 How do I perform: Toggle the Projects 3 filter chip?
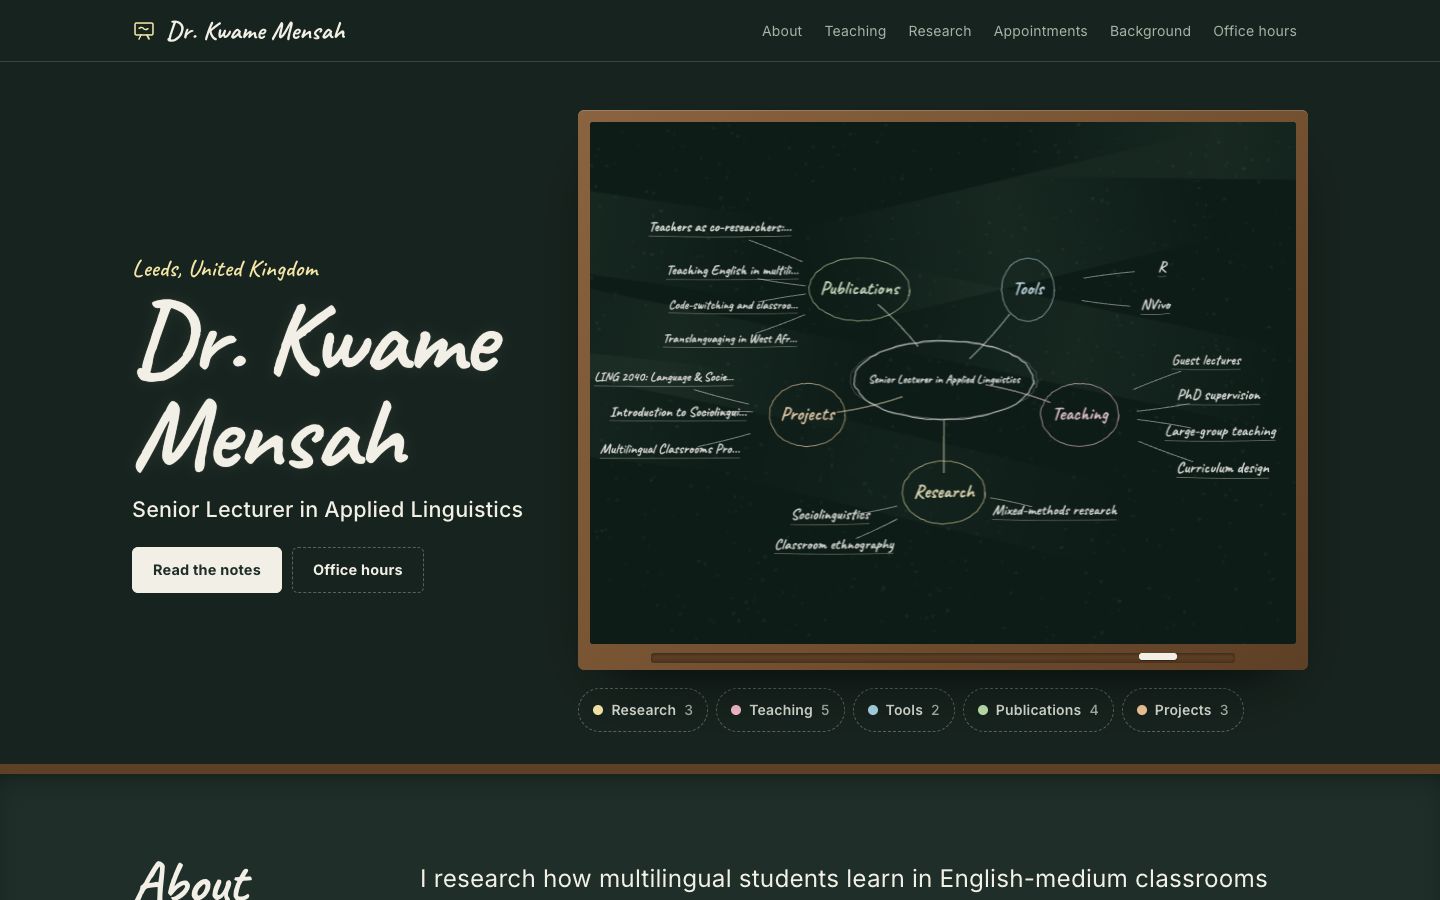click(x=1183, y=710)
